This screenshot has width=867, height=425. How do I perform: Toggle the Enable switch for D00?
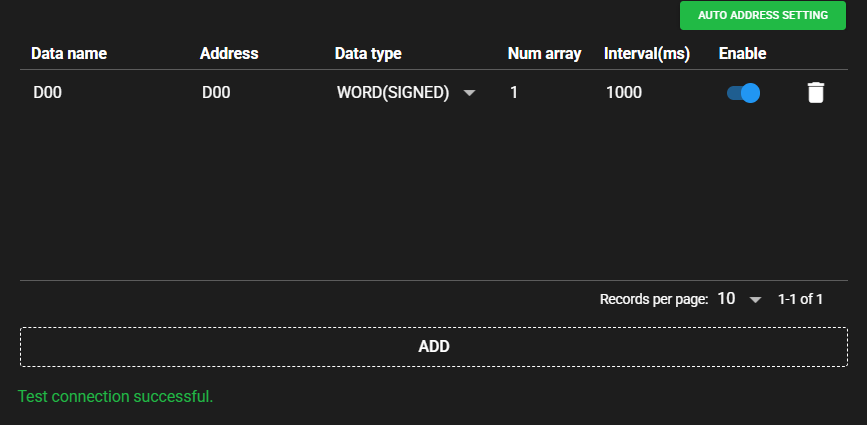tap(743, 93)
